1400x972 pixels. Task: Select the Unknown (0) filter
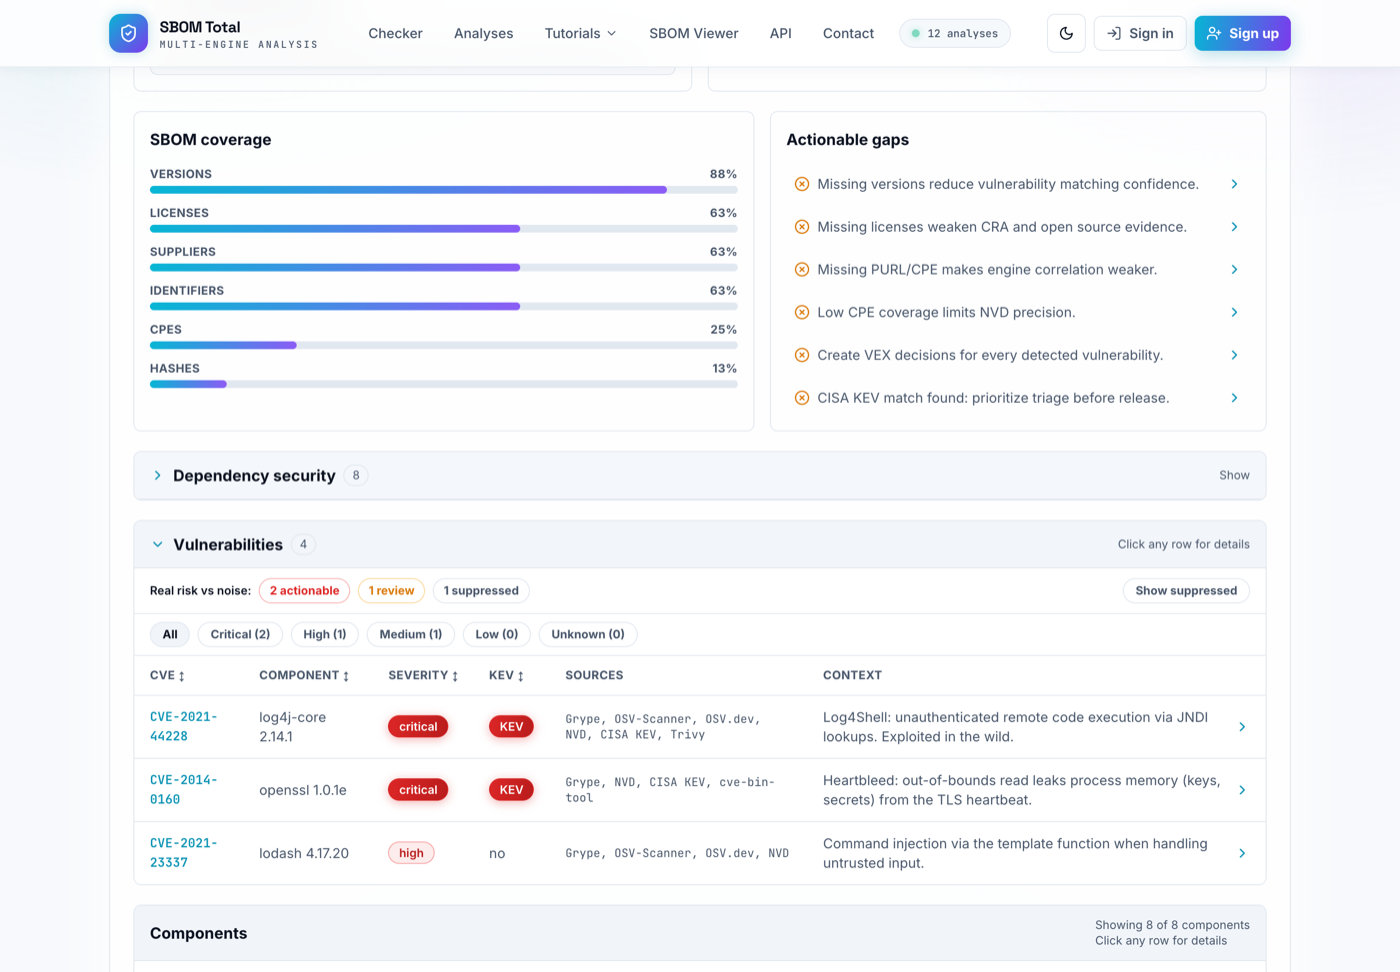click(588, 634)
